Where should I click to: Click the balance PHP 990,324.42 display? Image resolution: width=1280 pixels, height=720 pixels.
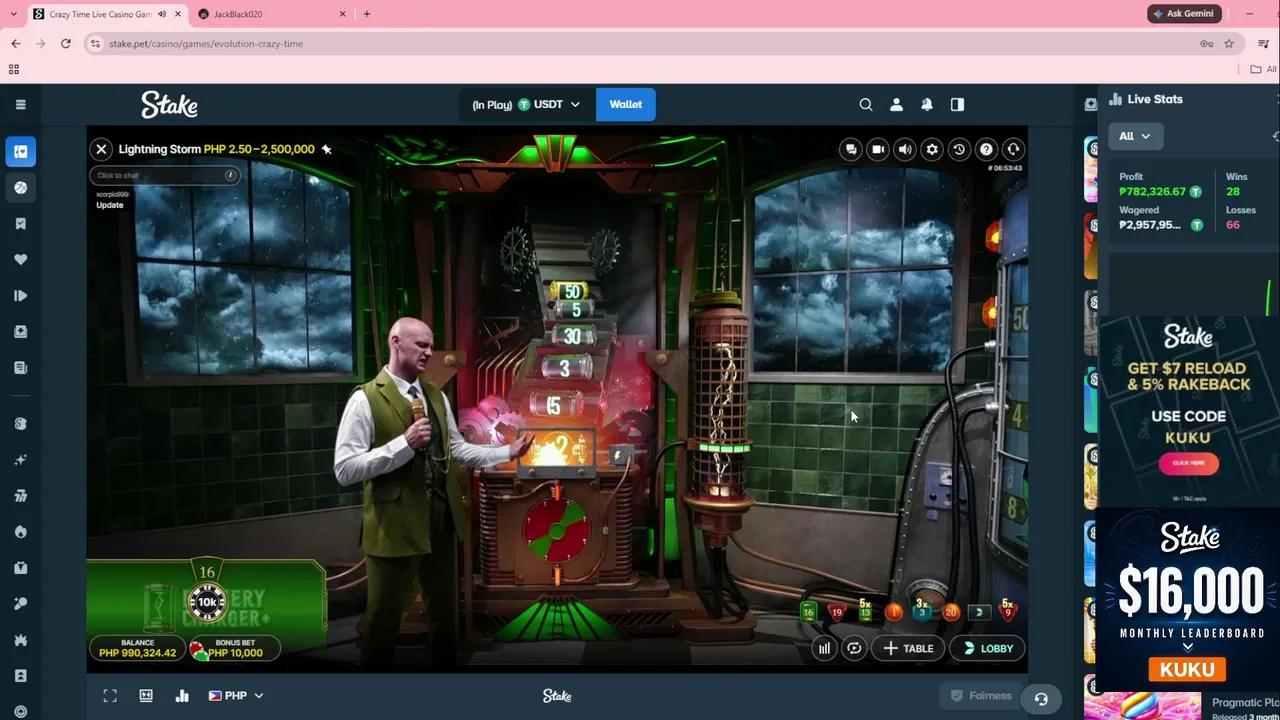pos(137,648)
